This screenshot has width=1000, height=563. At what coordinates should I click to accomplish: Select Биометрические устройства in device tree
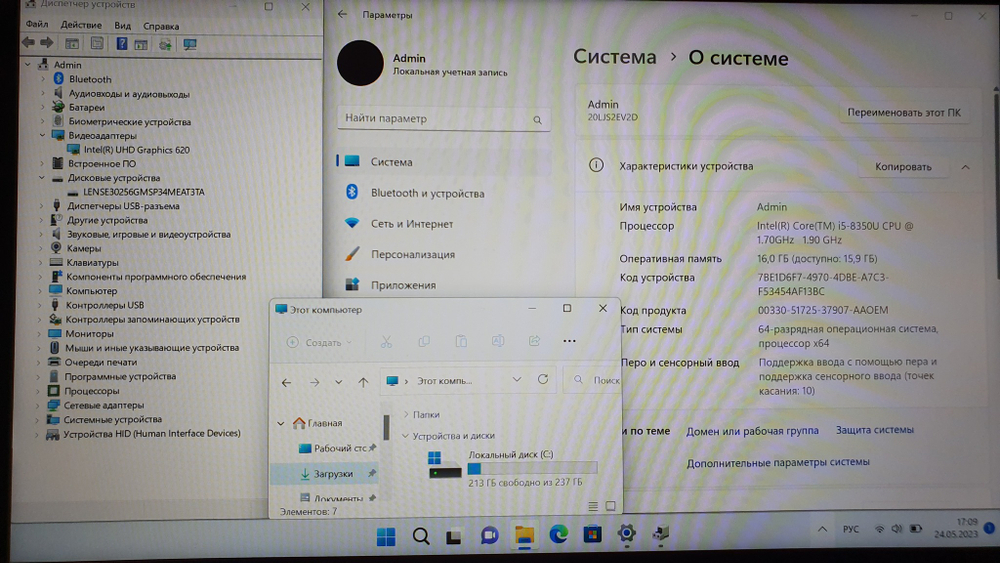pos(129,122)
